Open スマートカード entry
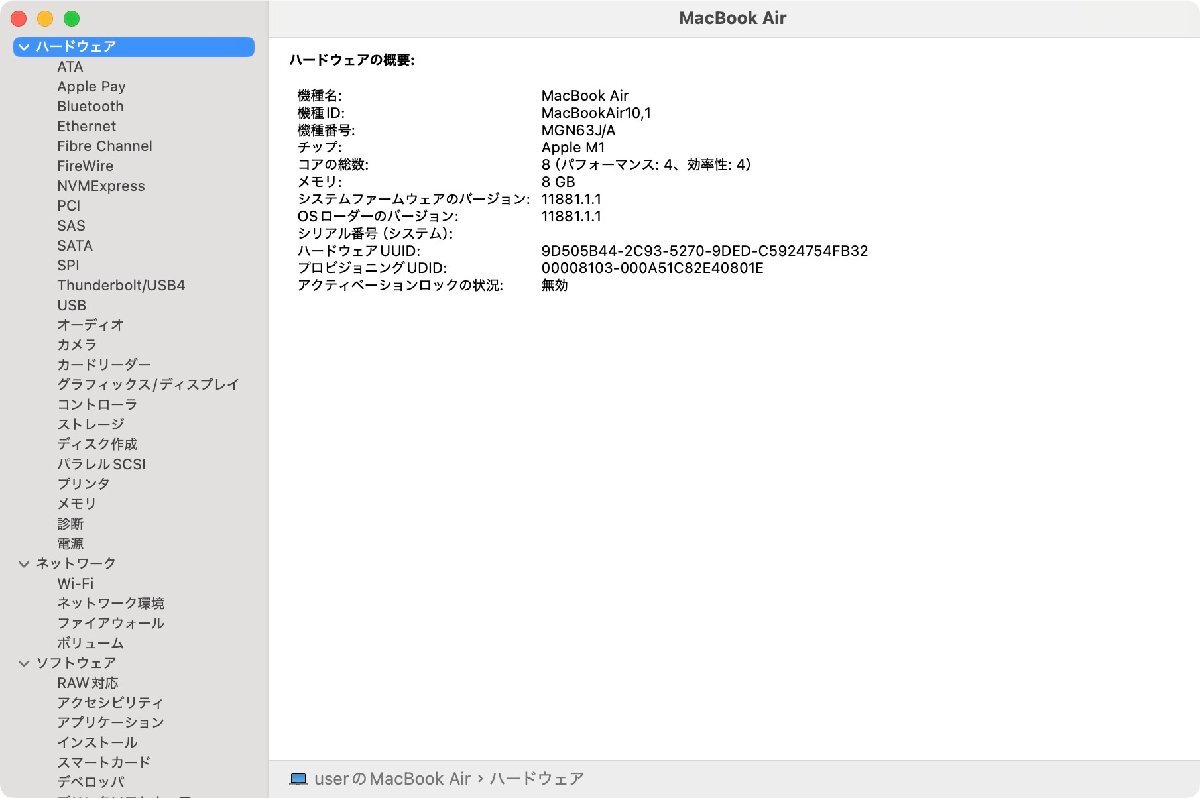This screenshot has height=798, width=1200. [104, 762]
